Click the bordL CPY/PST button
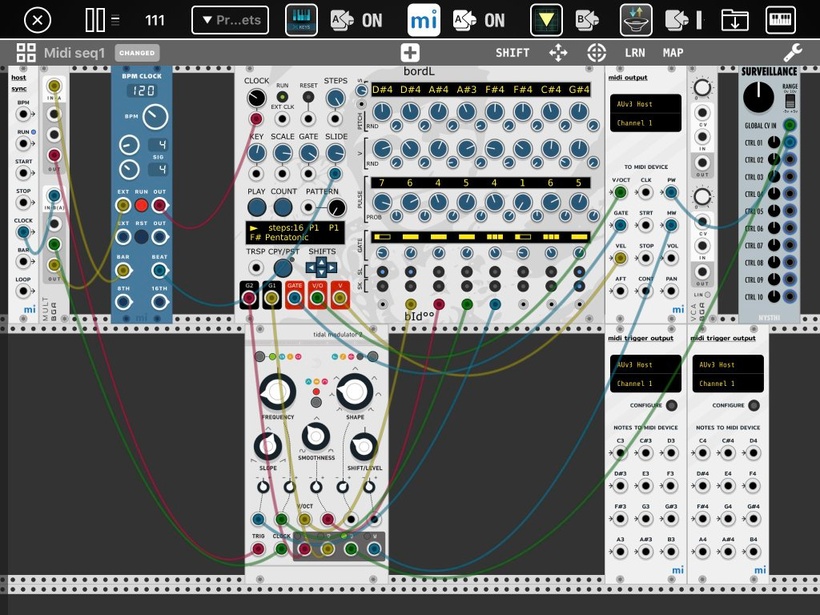The width and height of the screenshot is (820, 615). [x=283, y=268]
